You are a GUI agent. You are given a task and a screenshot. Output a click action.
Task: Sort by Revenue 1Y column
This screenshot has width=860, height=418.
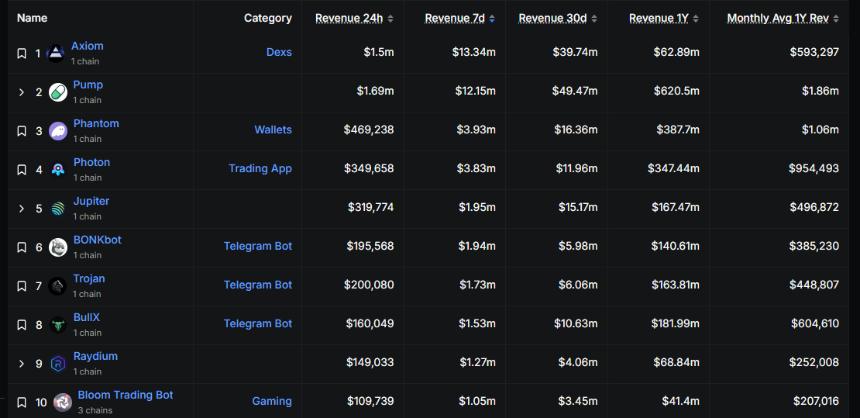664,18
